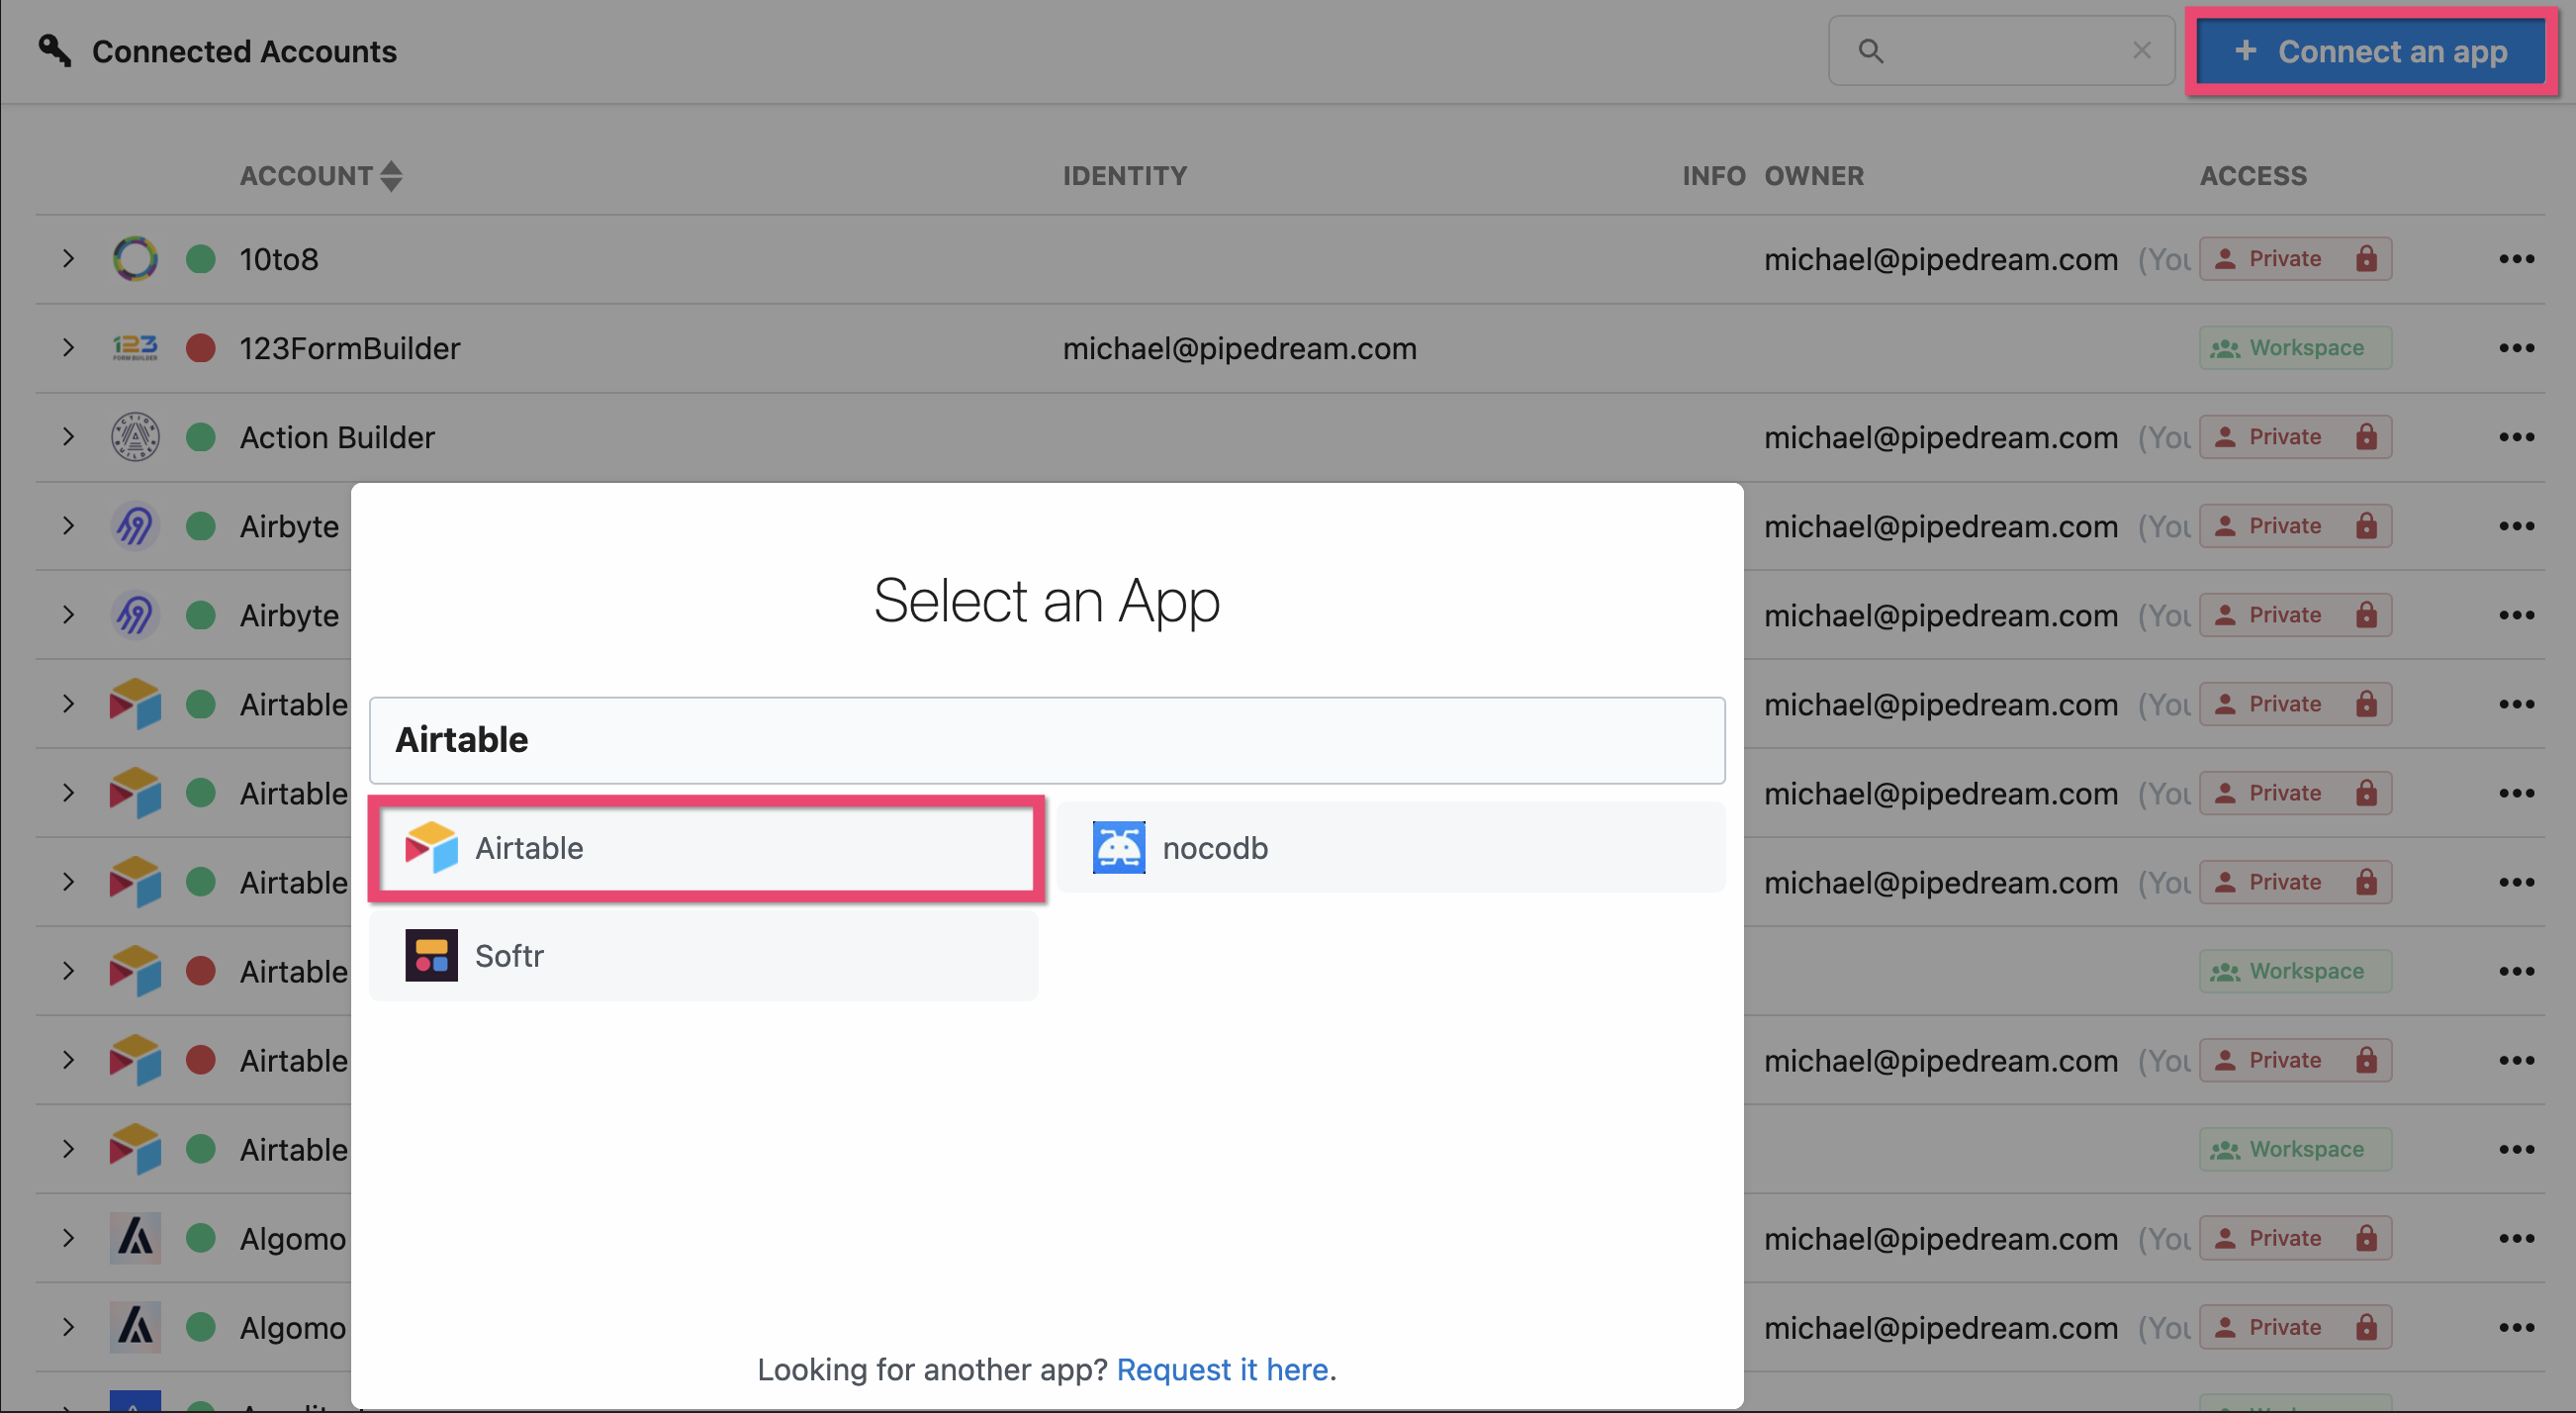Click the key icon beside Connected Accounts

[x=54, y=50]
